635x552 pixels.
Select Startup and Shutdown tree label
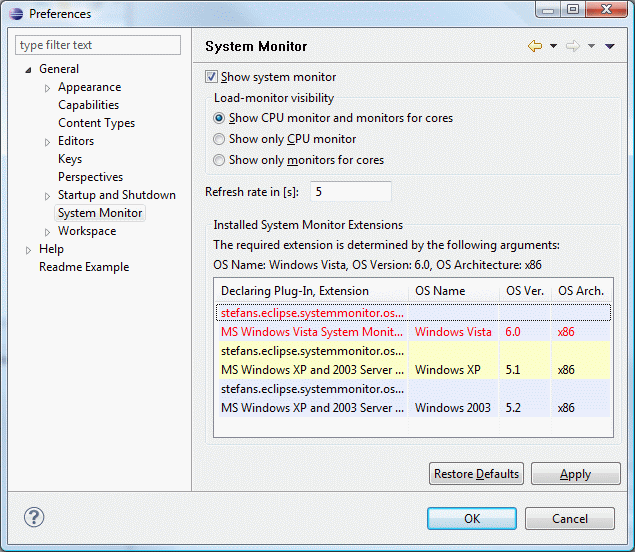[117, 195]
